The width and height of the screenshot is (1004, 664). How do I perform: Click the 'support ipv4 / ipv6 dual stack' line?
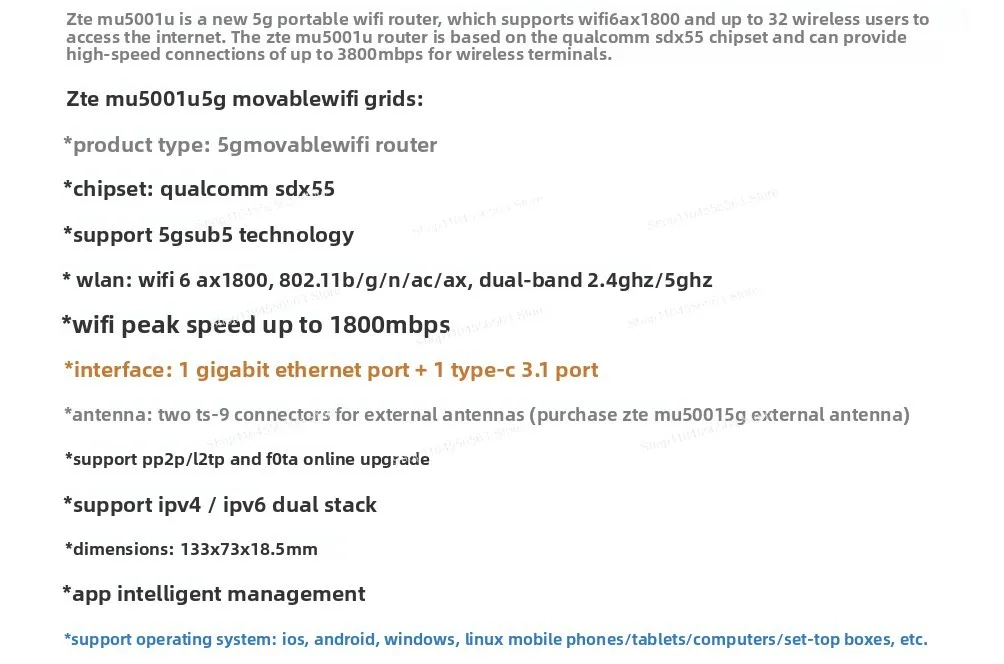(x=220, y=504)
